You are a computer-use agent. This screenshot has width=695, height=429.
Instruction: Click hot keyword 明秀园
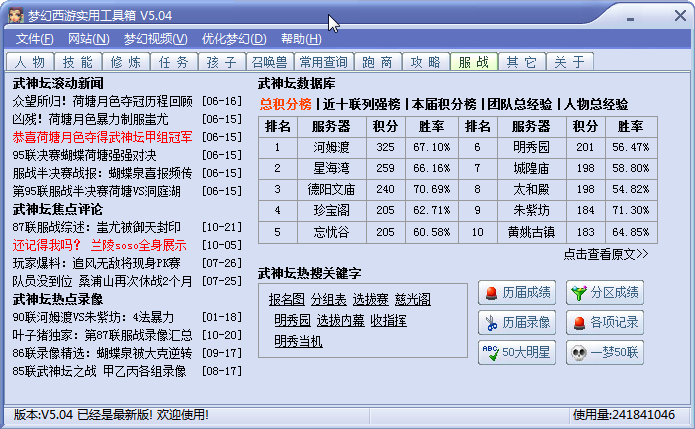(x=293, y=320)
